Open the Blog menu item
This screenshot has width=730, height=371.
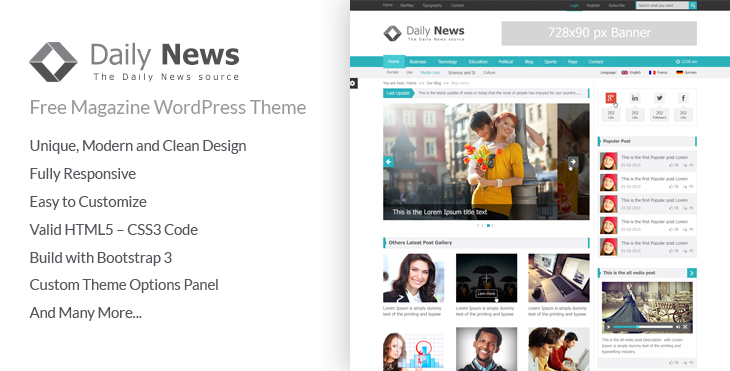coord(529,62)
